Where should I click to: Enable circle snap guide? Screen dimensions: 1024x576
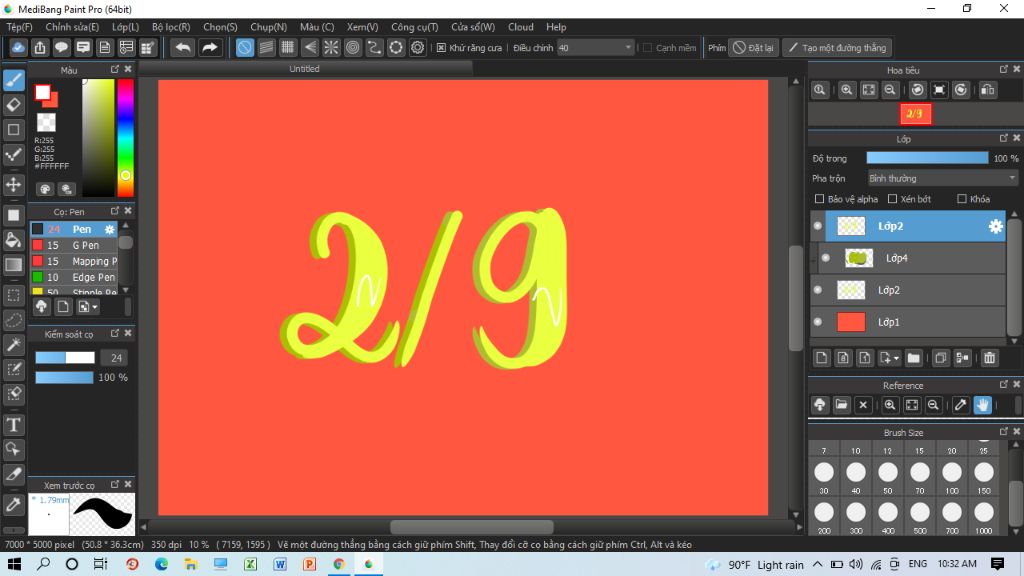pos(353,48)
